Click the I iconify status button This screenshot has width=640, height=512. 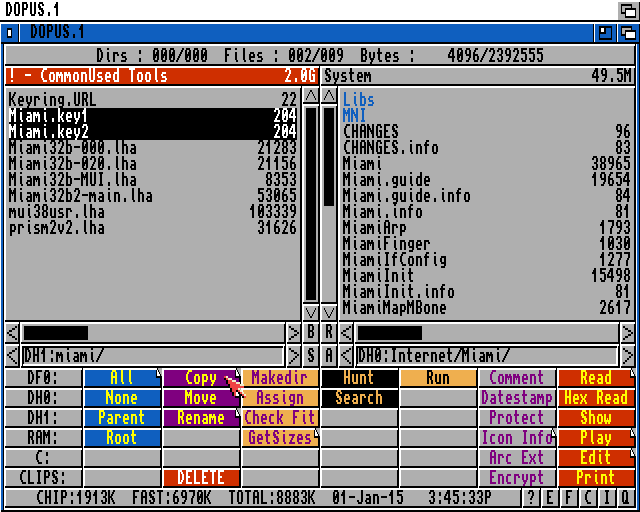click(606, 497)
